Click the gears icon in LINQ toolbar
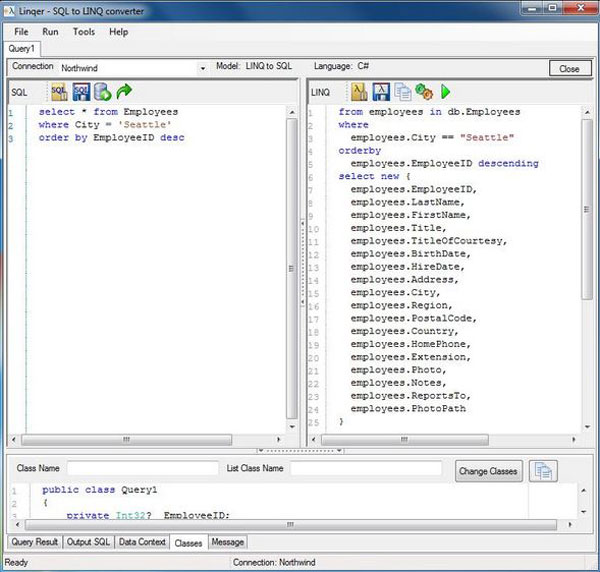This screenshot has width=600, height=572. point(423,92)
